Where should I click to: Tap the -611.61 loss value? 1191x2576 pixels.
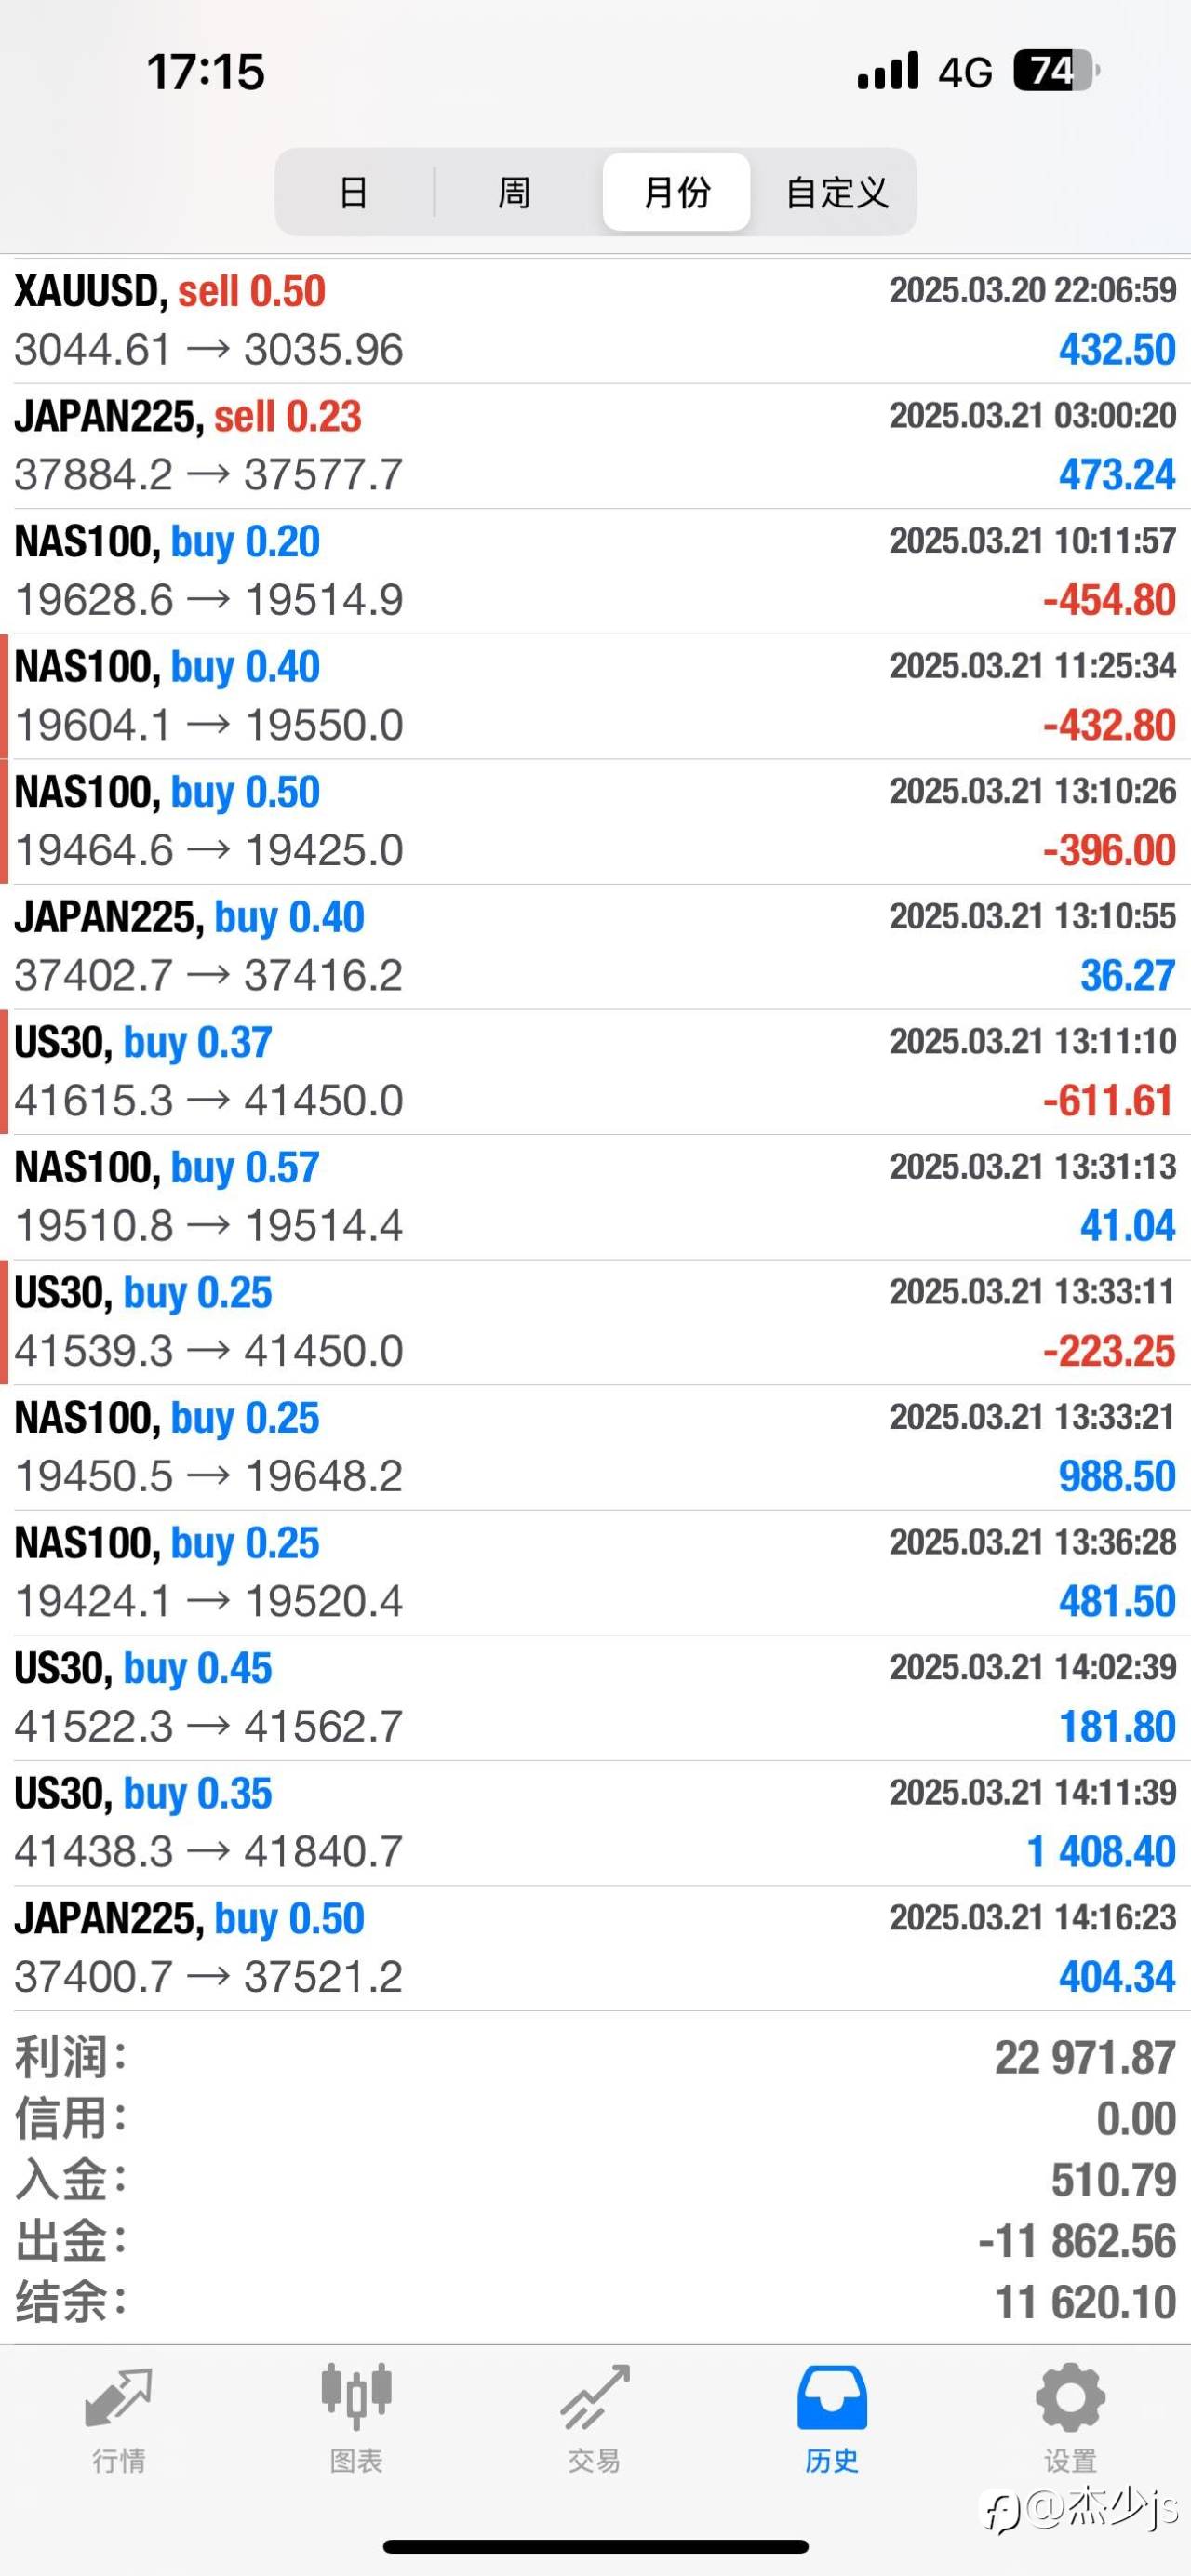1109,1101
